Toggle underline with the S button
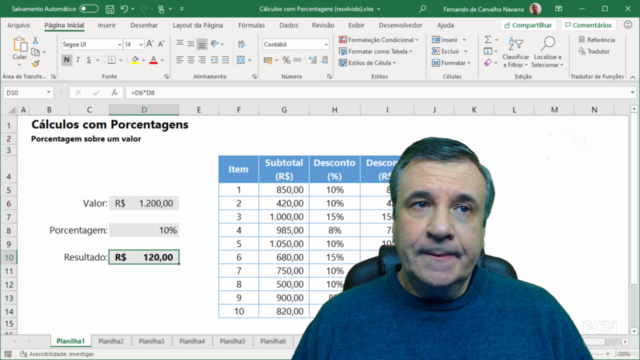The width and height of the screenshot is (640, 360). click(89, 60)
